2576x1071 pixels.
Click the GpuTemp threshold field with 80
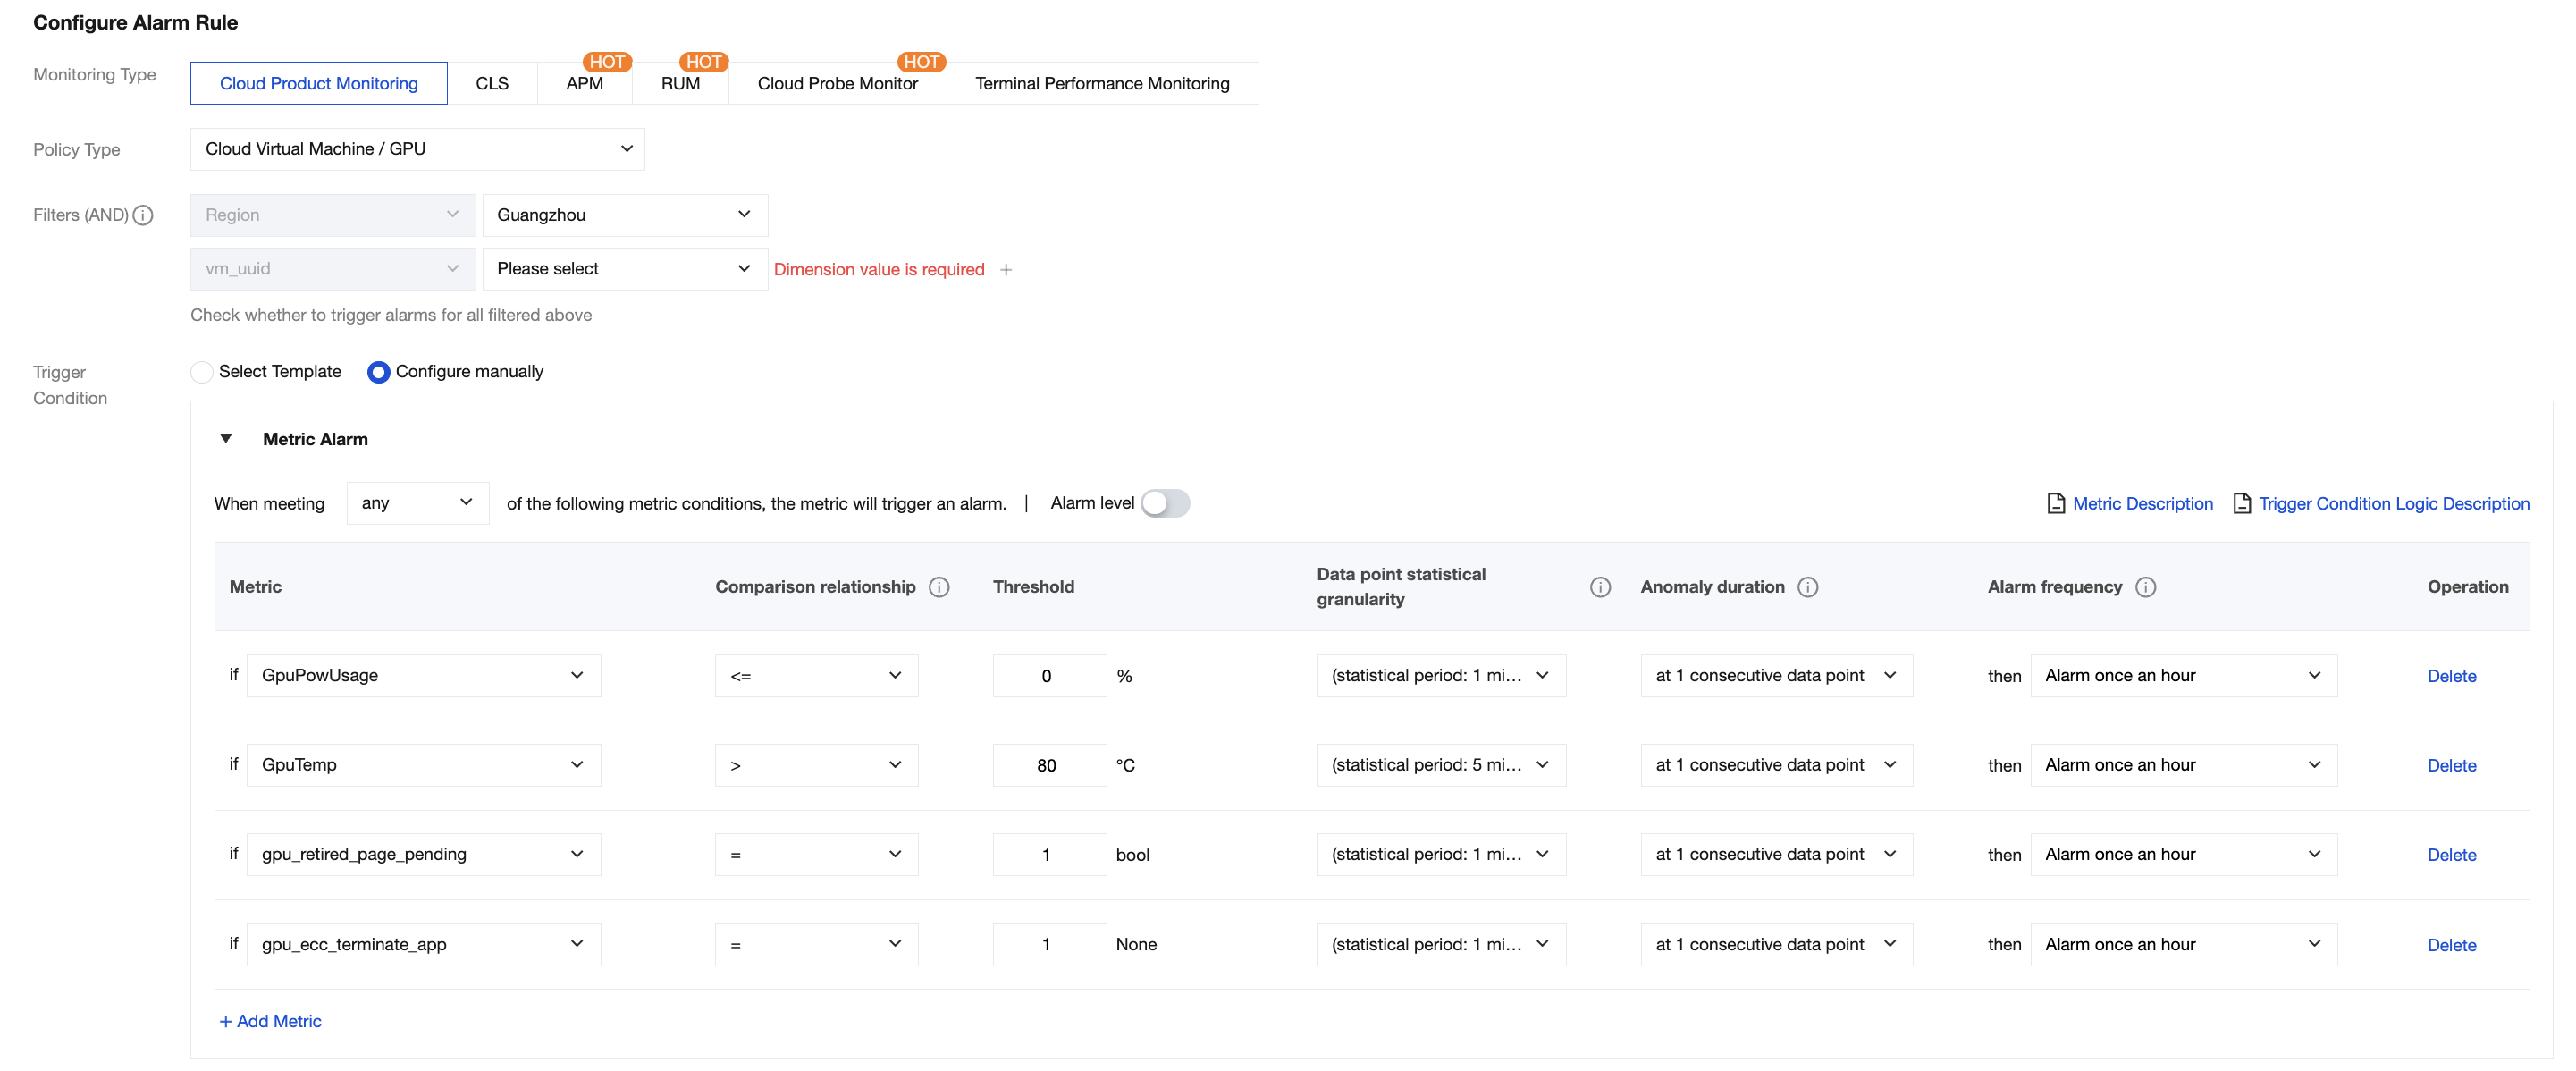pyautogui.click(x=1048, y=765)
